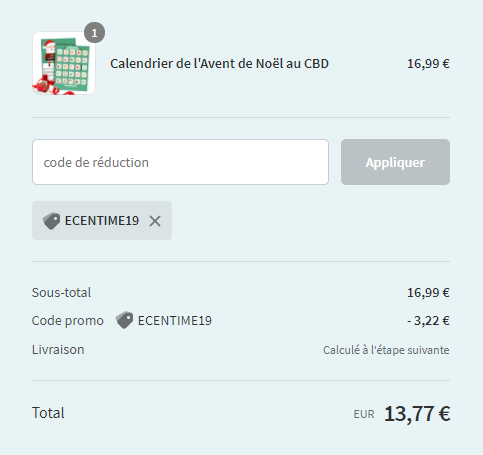Image resolution: width=483 pixels, height=455 pixels.
Task: Click the Calendrier de l'Avent product title
Action: pos(219,63)
